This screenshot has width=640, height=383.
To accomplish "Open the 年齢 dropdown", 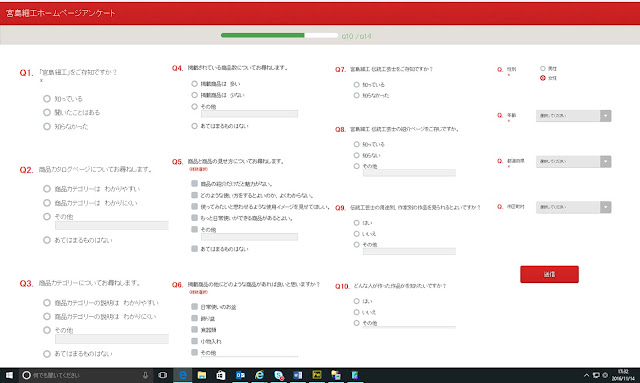I will click(x=573, y=116).
